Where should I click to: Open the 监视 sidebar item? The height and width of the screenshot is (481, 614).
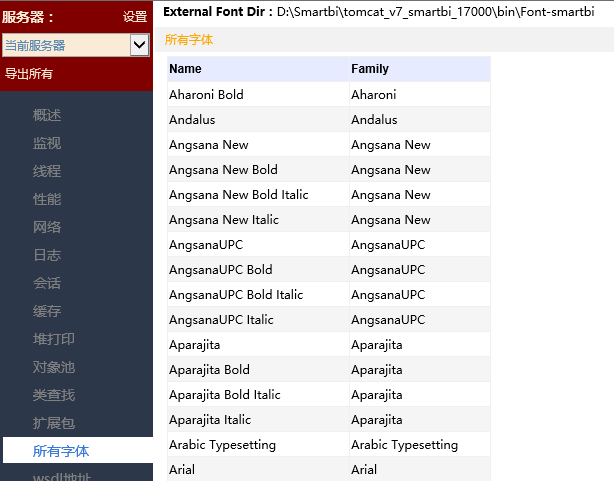(47, 143)
